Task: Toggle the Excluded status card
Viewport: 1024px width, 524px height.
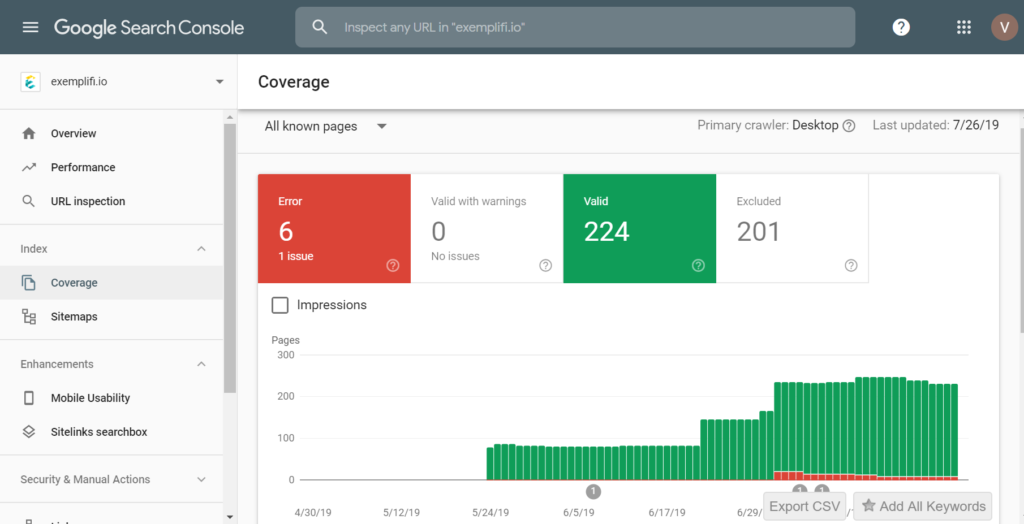Action: pos(792,229)
